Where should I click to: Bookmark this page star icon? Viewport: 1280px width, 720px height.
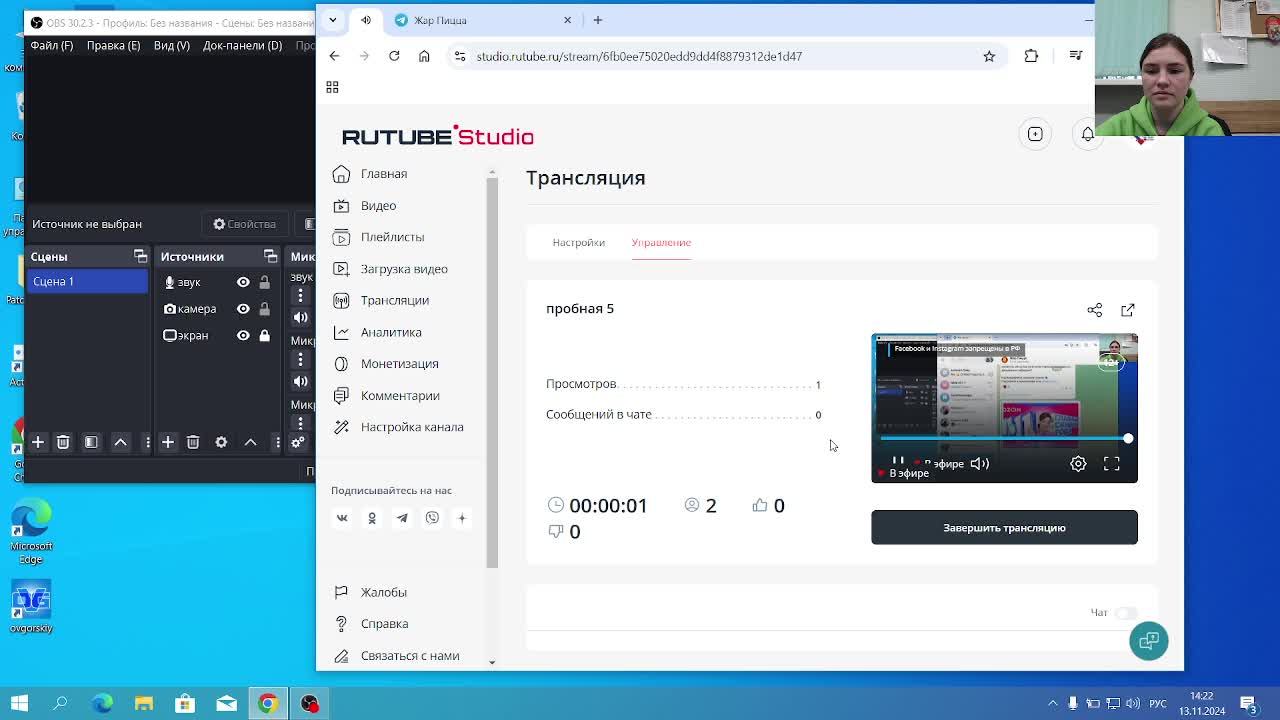pos(989,56)
